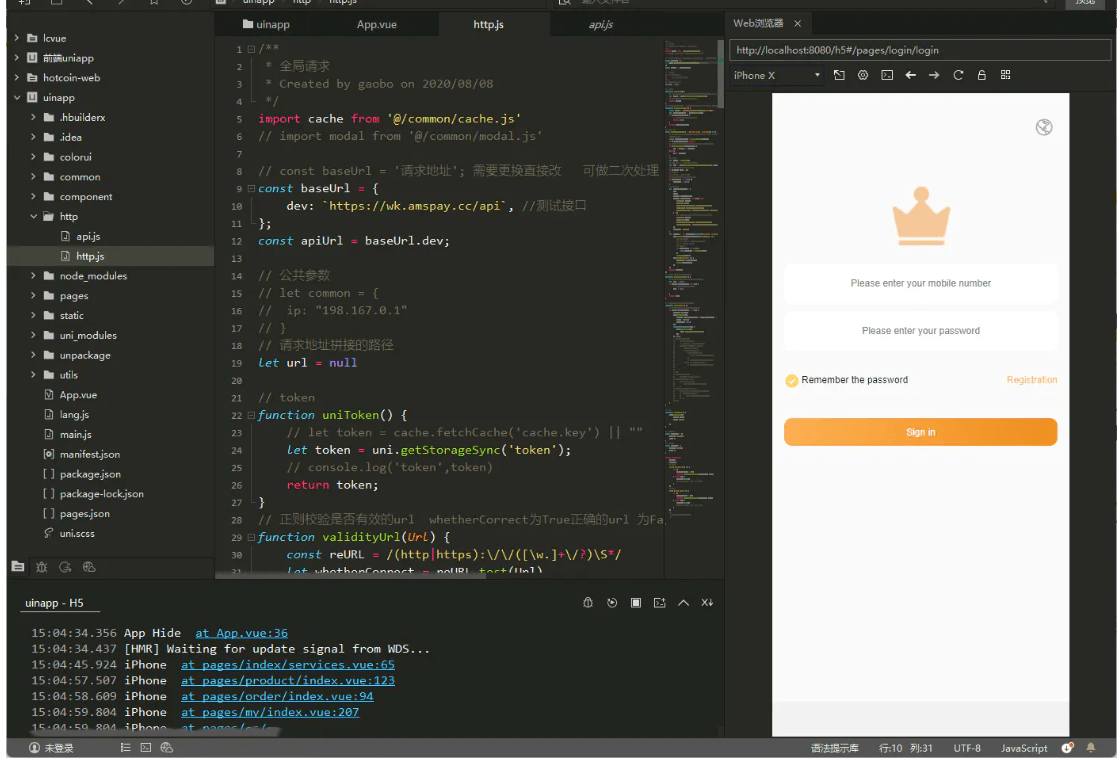The image size is (1120, 758).
Task: Expand the node_modules folder
Action: click(x=34, y=276)
